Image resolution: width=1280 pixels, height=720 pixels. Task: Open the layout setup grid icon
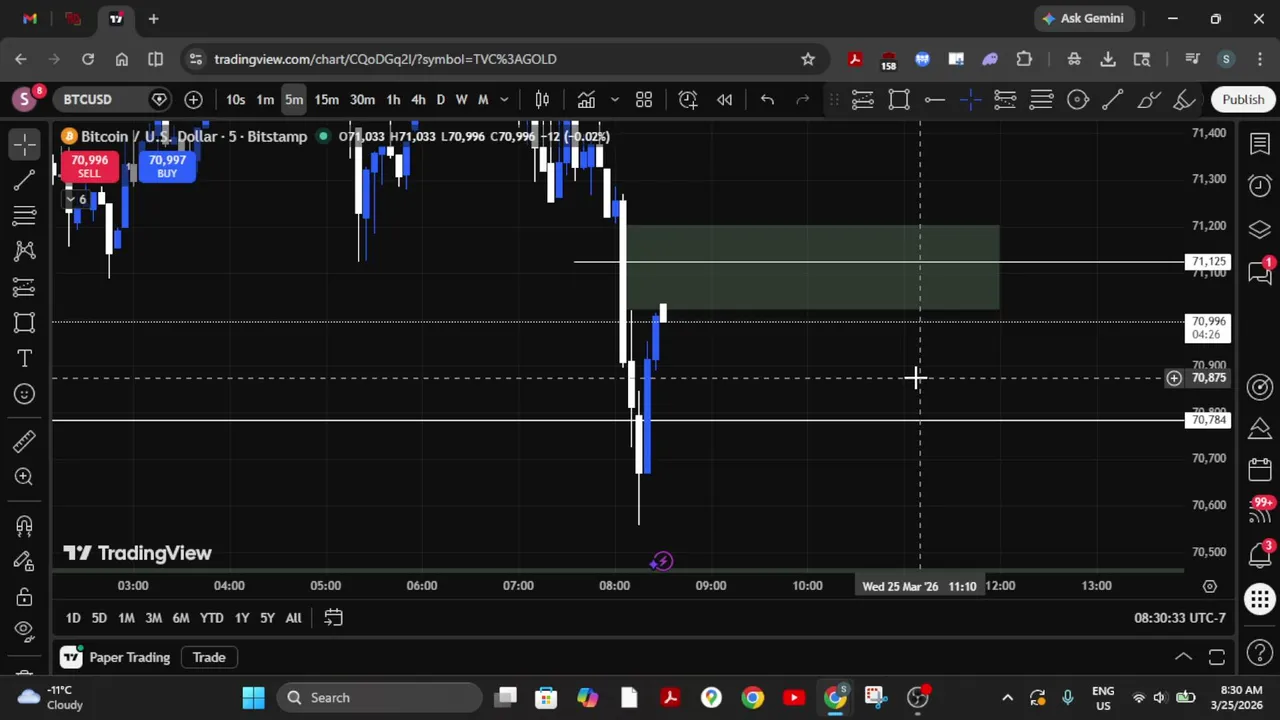coord(644,99)
